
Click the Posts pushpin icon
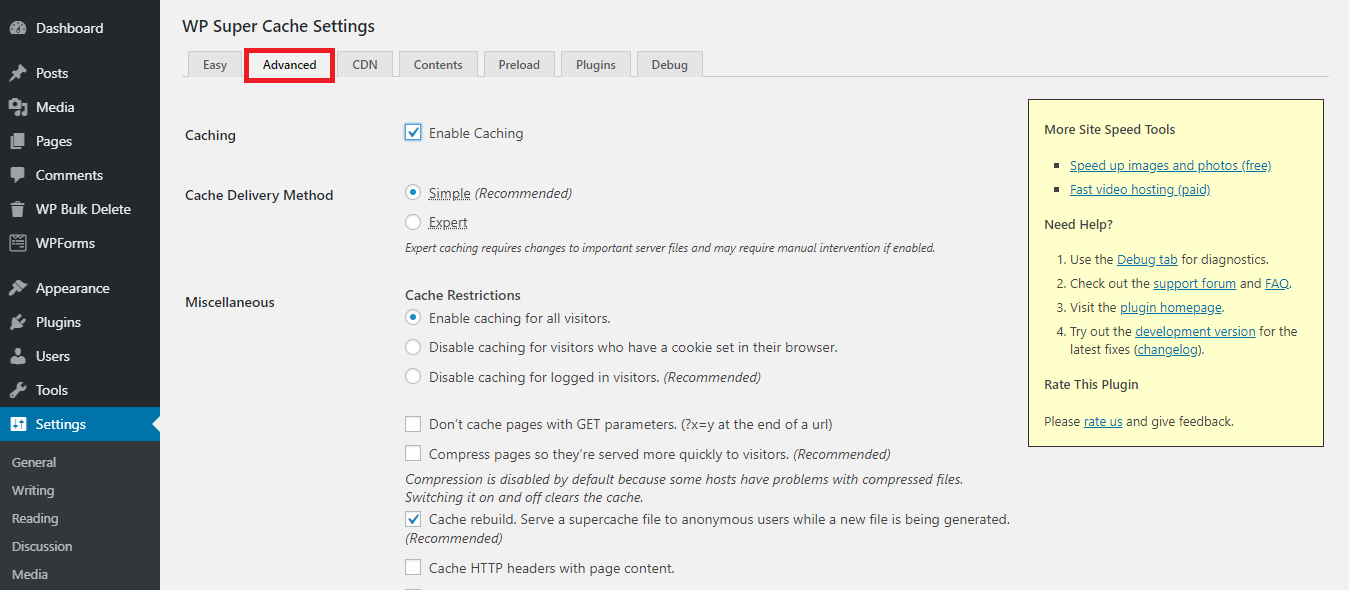click(x=18, y=73)
